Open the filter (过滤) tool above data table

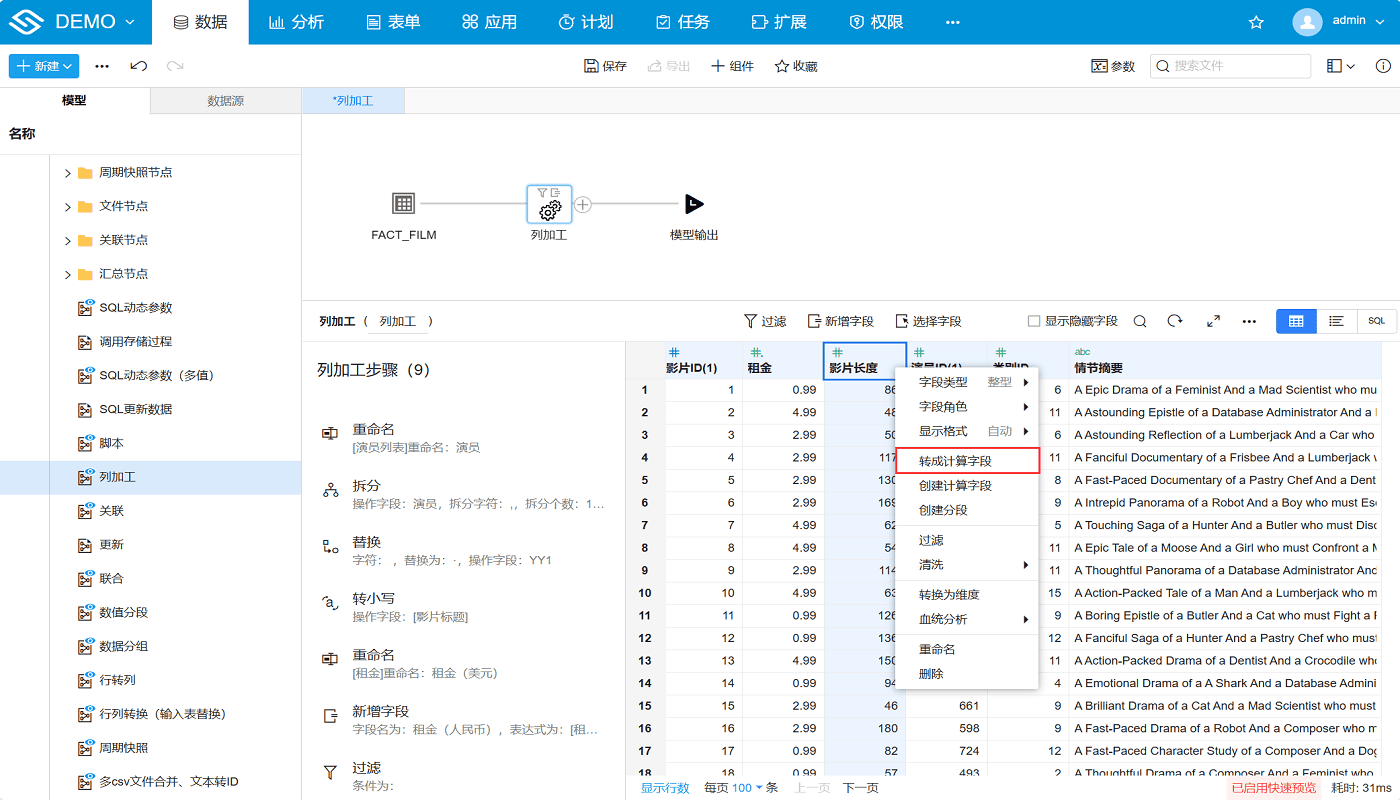(765, 321)
